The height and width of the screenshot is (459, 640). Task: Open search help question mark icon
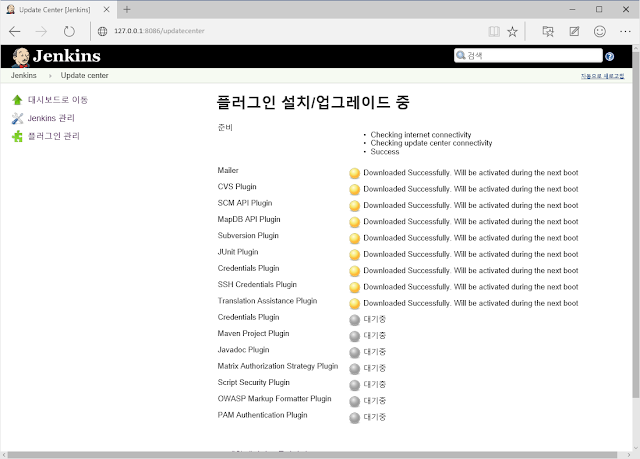(609, 57)
